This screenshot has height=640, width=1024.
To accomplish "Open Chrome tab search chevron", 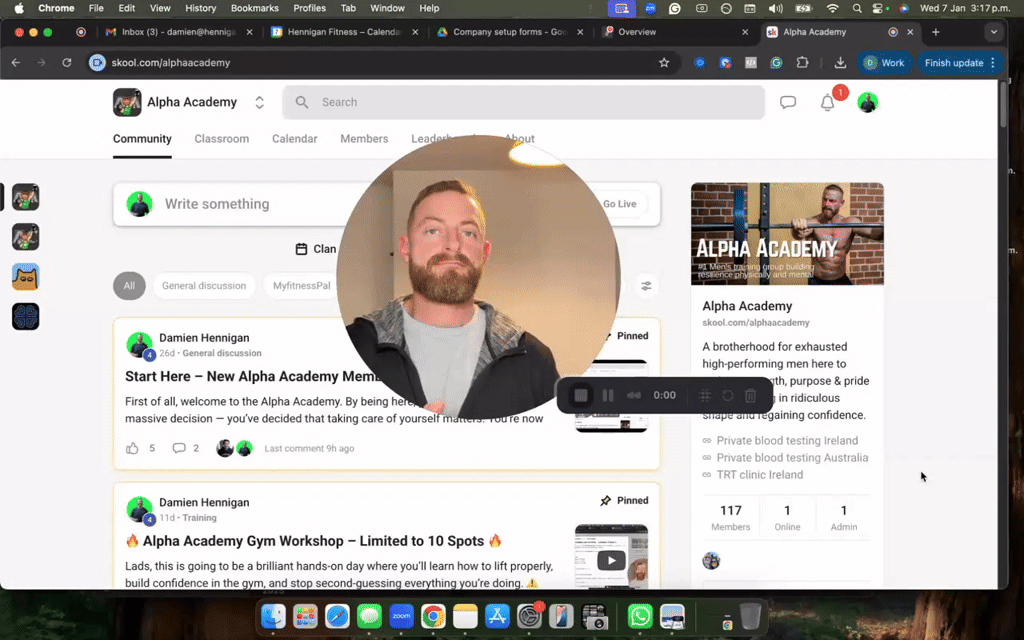I will coord(993,32).
